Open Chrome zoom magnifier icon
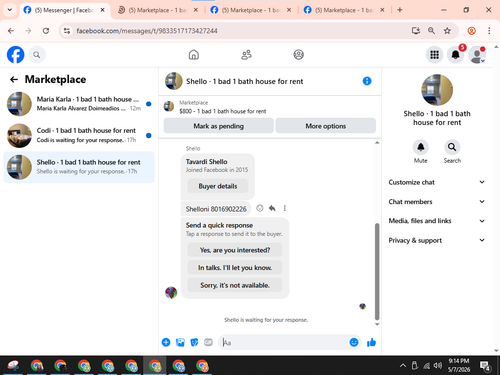The image size is (500, 375). click(x=431, y=31)
